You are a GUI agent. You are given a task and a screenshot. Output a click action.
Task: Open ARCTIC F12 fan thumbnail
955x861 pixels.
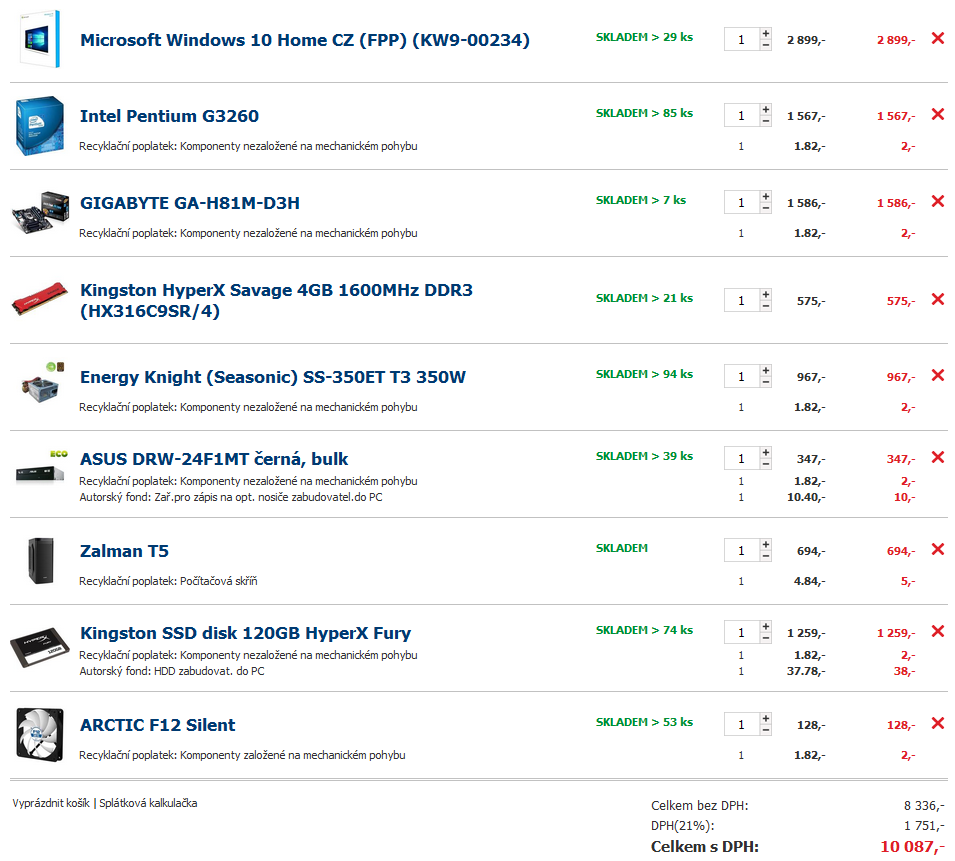point(40,734)
